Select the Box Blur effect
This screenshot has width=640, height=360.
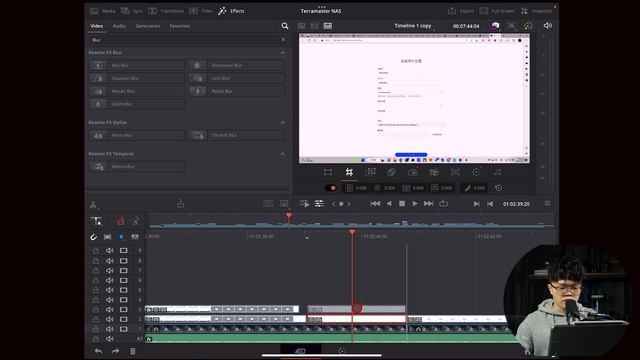[x=137, y=65]
